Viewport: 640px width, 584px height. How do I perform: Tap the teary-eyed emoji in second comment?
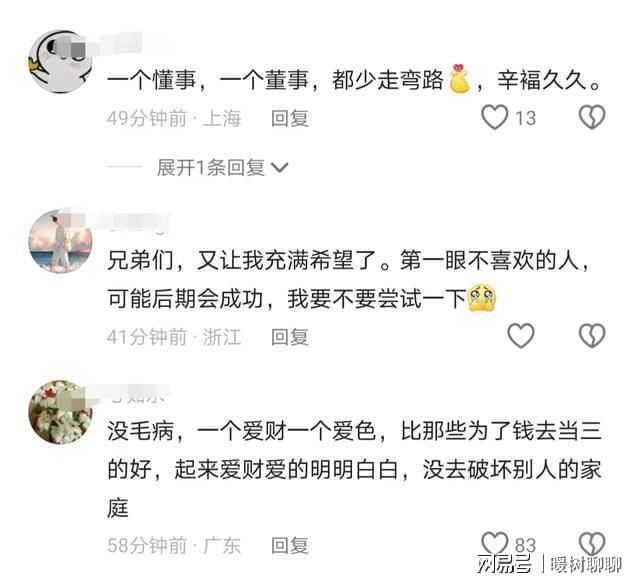pyautogui.click(x=482, y=298)
